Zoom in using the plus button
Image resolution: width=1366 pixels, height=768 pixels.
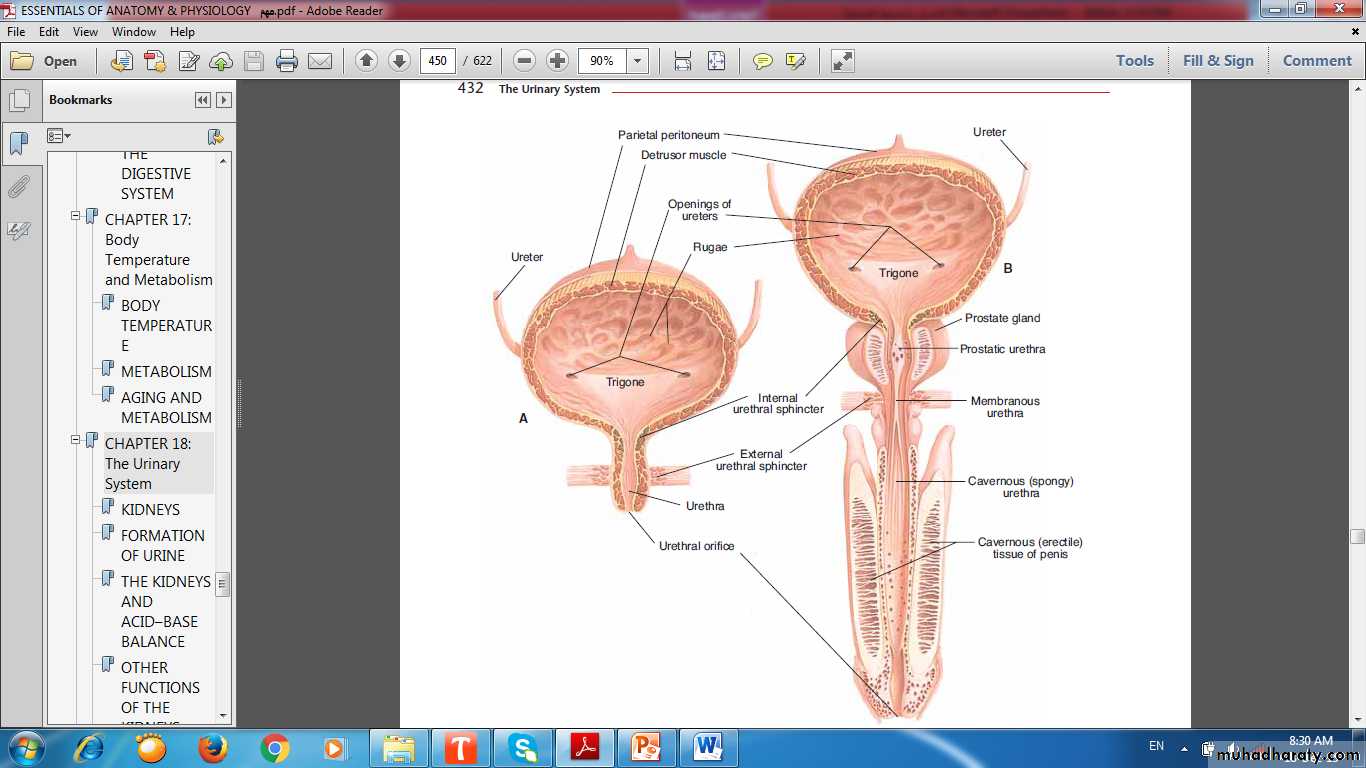[x=558, y=61]
